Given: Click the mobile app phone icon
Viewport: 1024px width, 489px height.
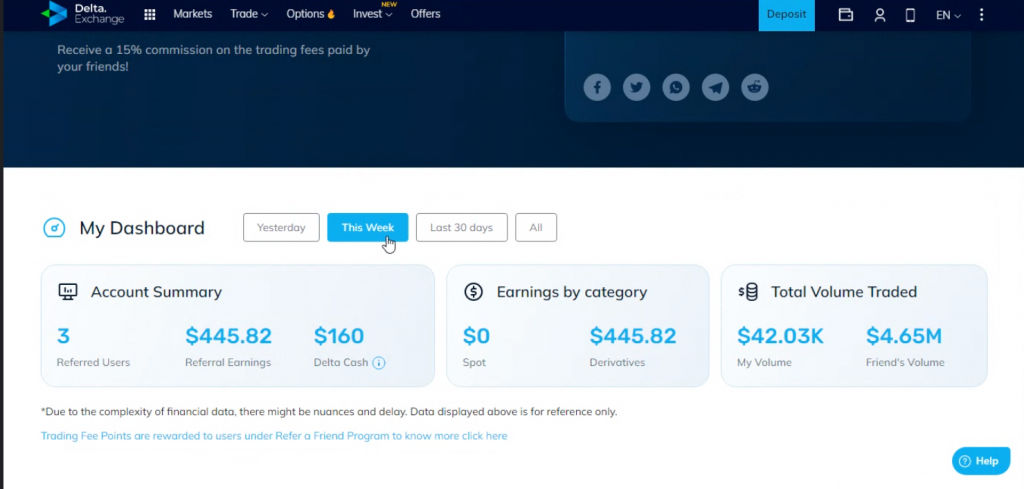Looking at the screenshot, I should click(x=910, y=14).
